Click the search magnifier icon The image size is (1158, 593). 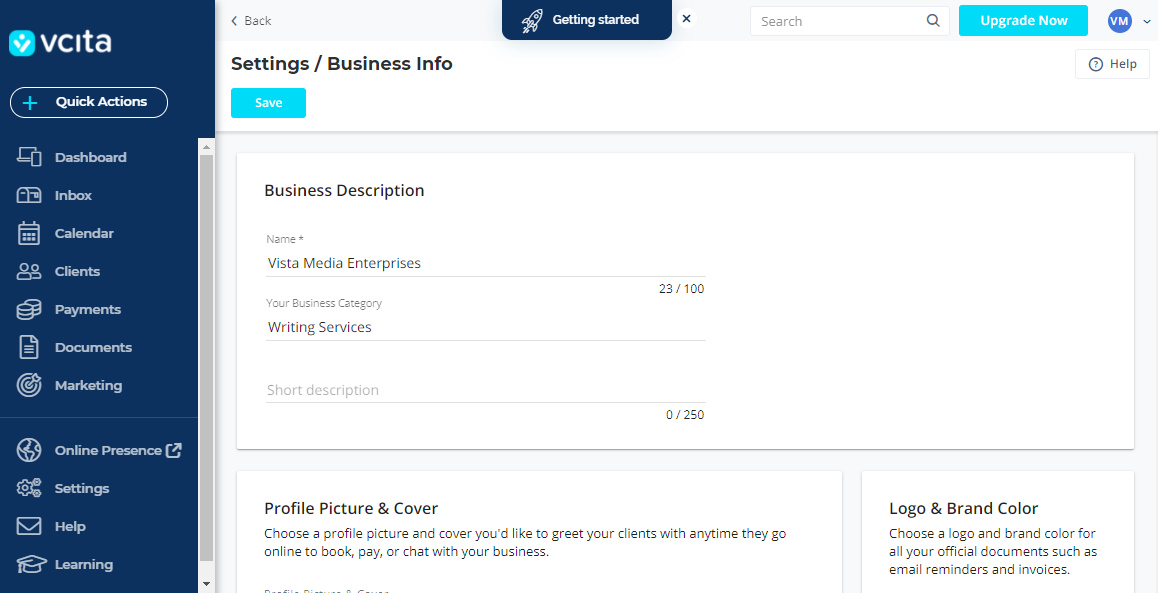click(933, 21)
